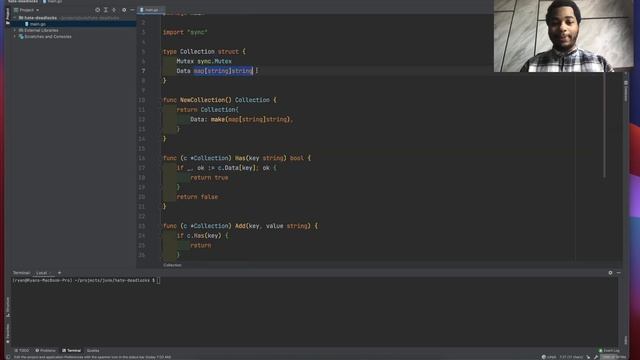Click the locate file icon in Project panel

97,10
